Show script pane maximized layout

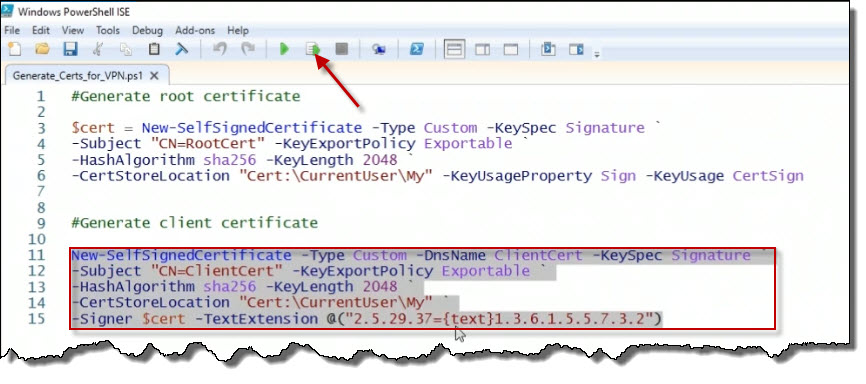(511, 50)
